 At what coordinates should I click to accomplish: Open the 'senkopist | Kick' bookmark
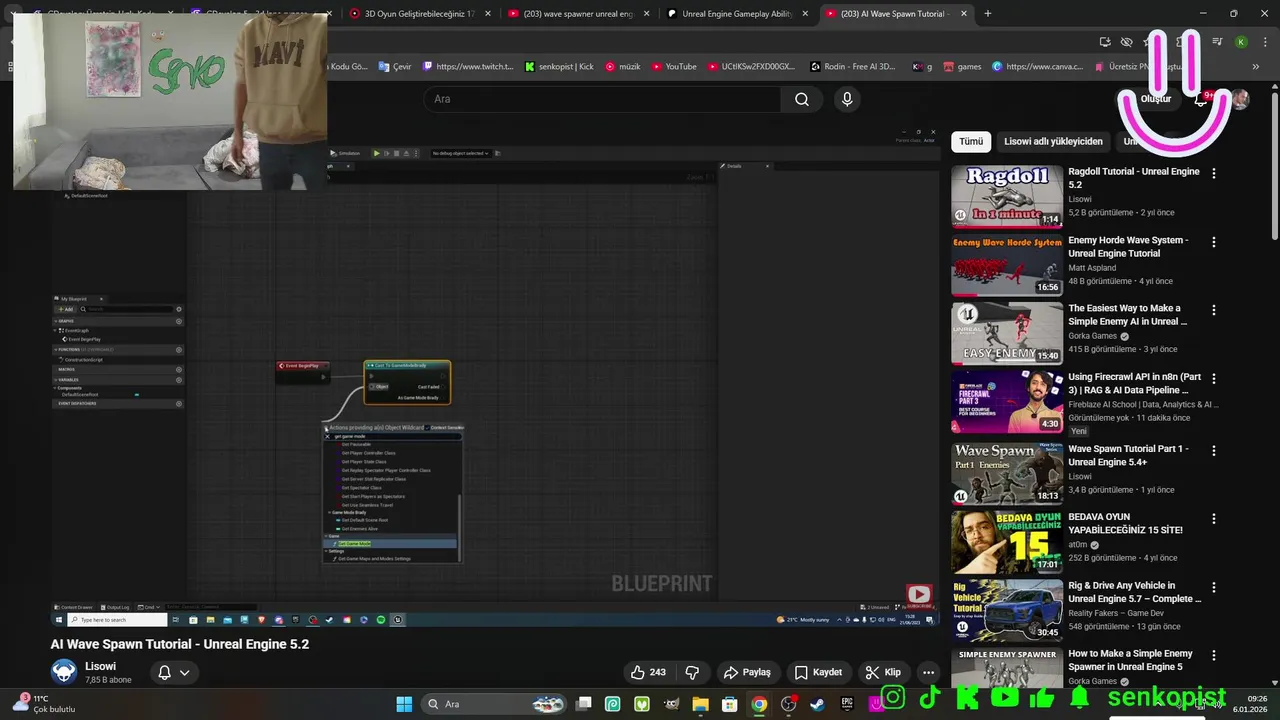coord(559,67)
